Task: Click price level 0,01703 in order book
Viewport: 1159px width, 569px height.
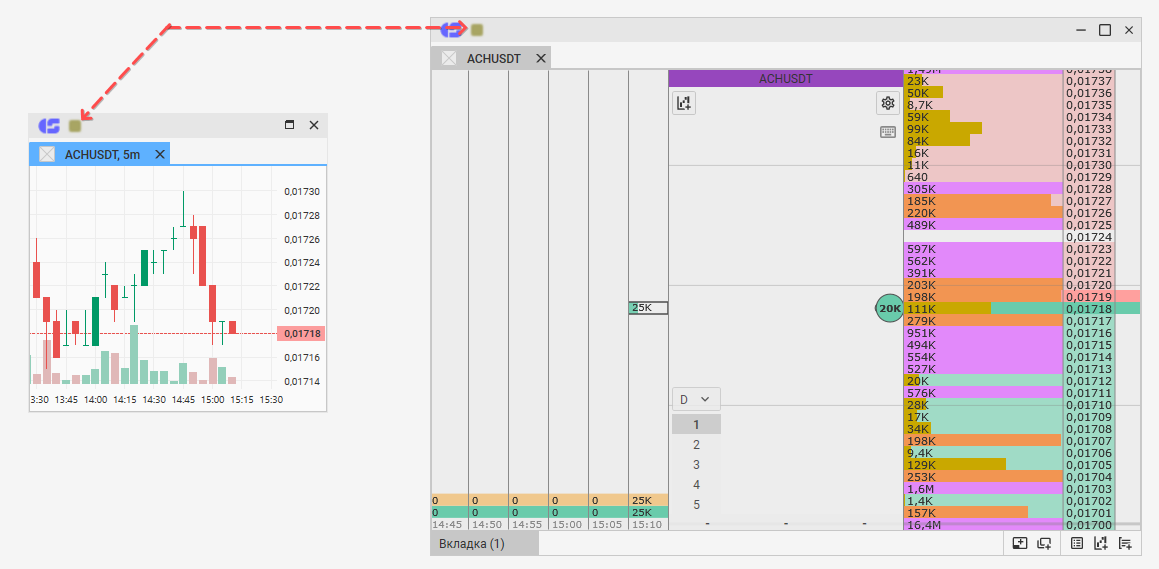Action: (x=1089, y=489)
